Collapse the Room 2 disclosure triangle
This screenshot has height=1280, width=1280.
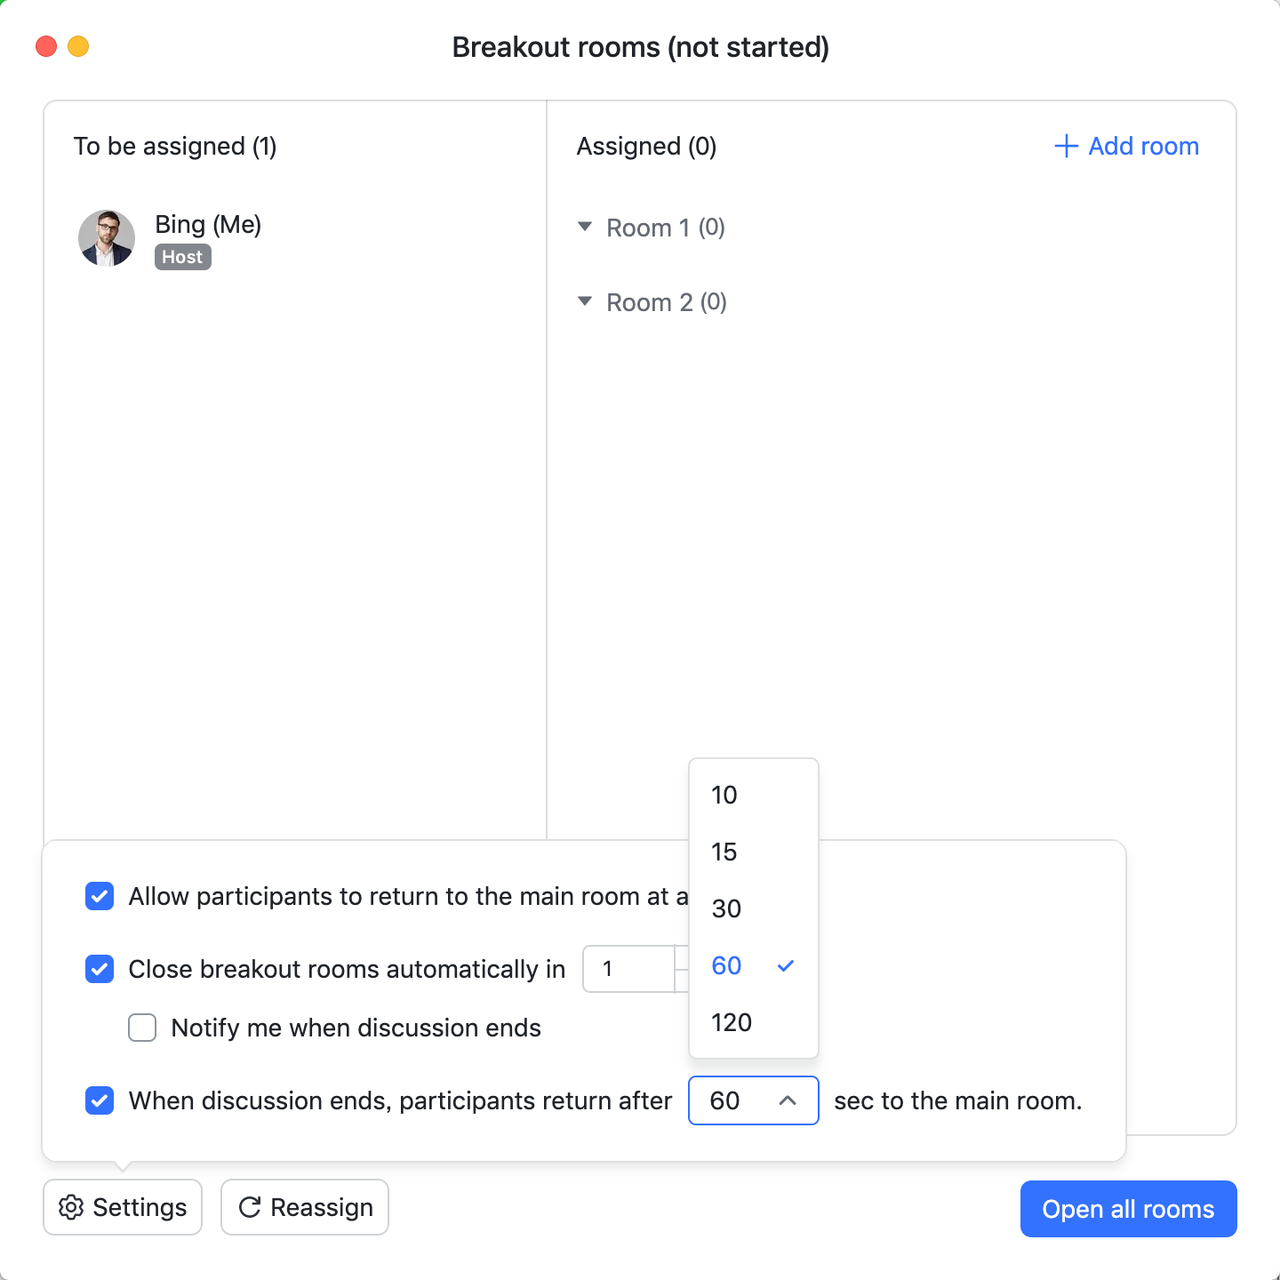coord(585,302)
